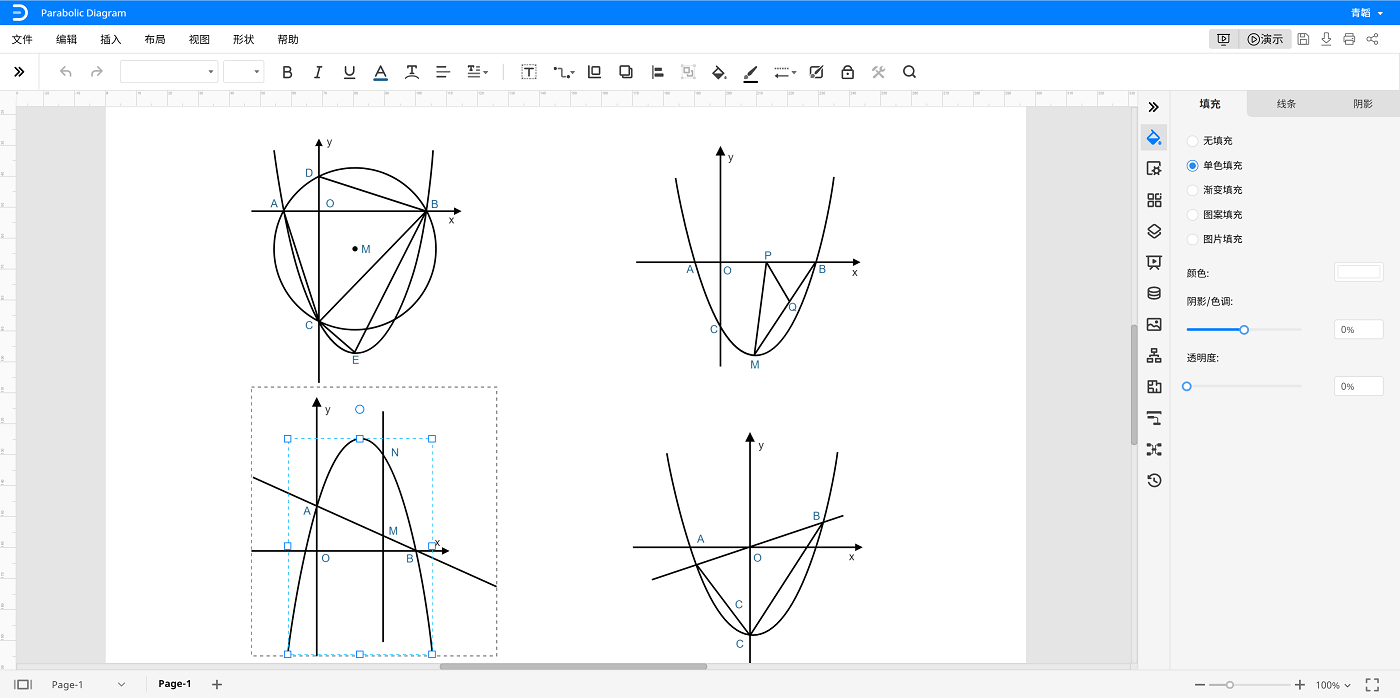The width and height of the screenshot is (1400, 698).
Task: Click the save floppy disk icon
Action: [1302, 39]
